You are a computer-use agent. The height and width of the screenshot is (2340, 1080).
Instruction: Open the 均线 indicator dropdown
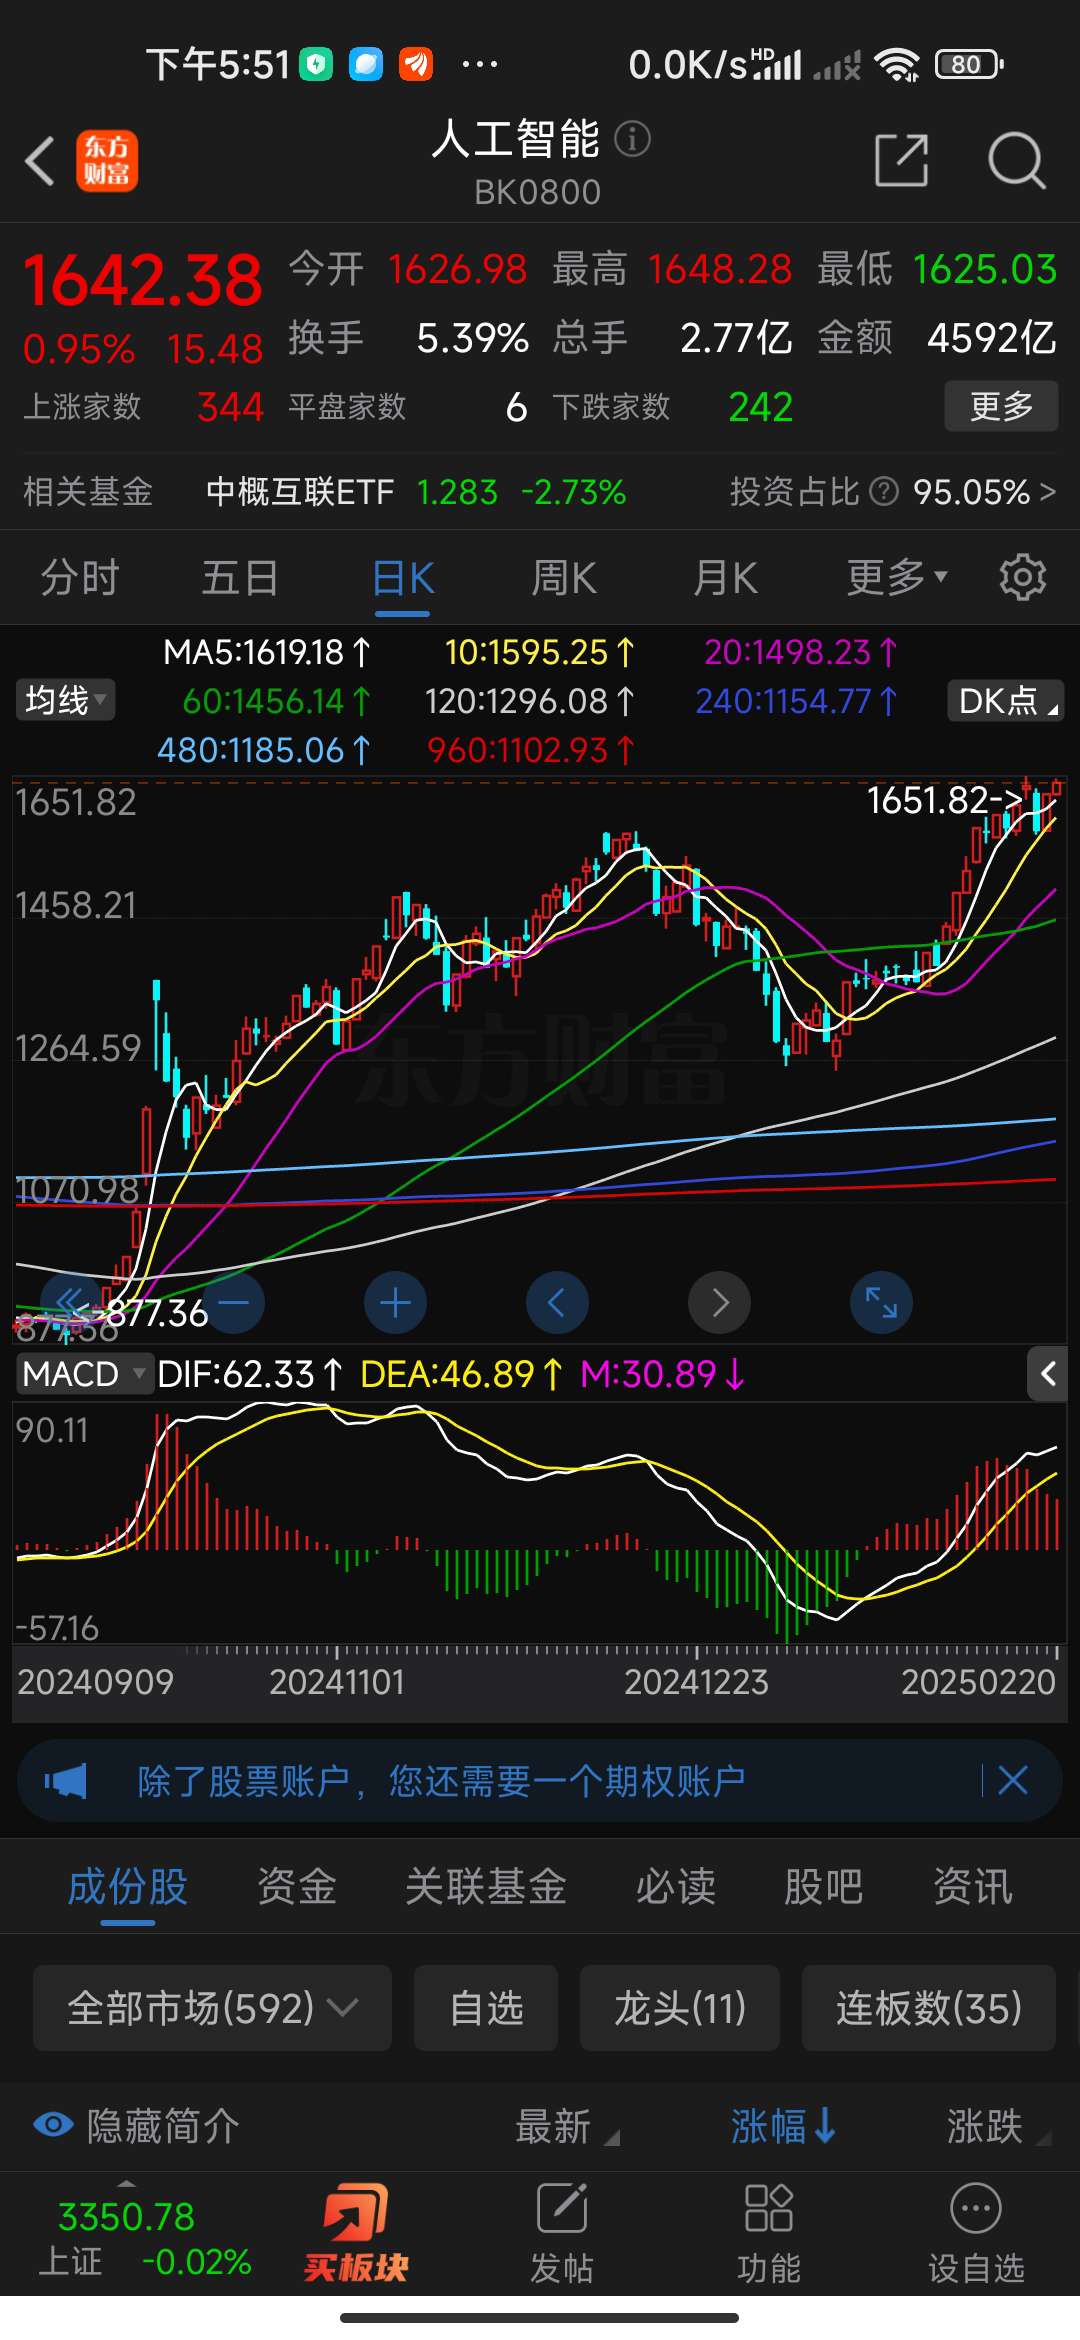[65, 700]
